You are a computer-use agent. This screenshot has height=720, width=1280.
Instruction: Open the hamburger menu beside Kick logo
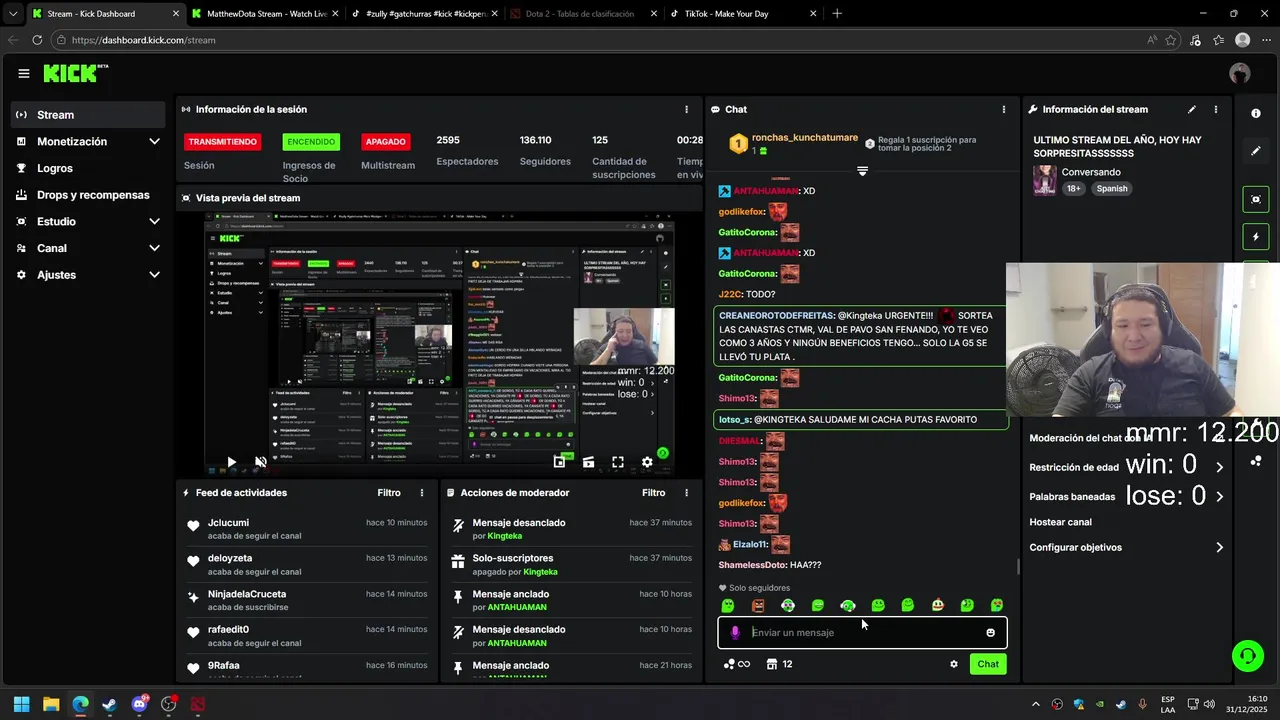pyautogui.click(x=23, y=73)
